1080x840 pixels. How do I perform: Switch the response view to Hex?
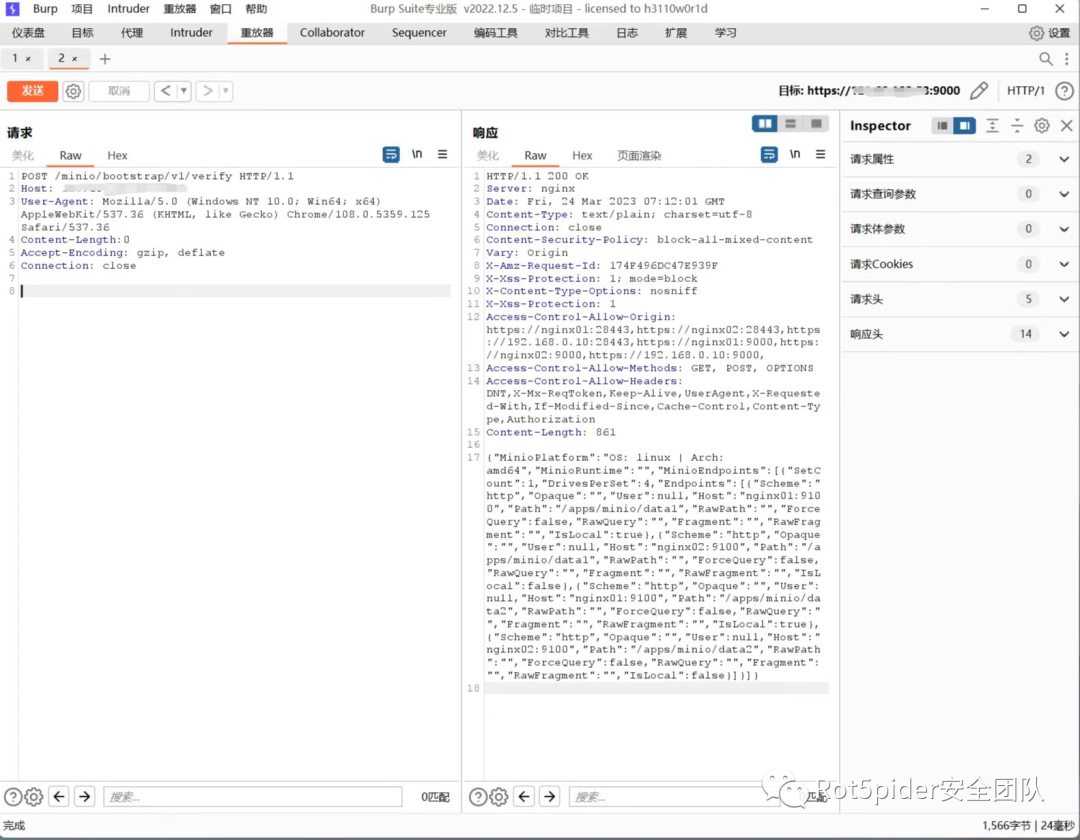pyautogui.click(x=582, y=156)
